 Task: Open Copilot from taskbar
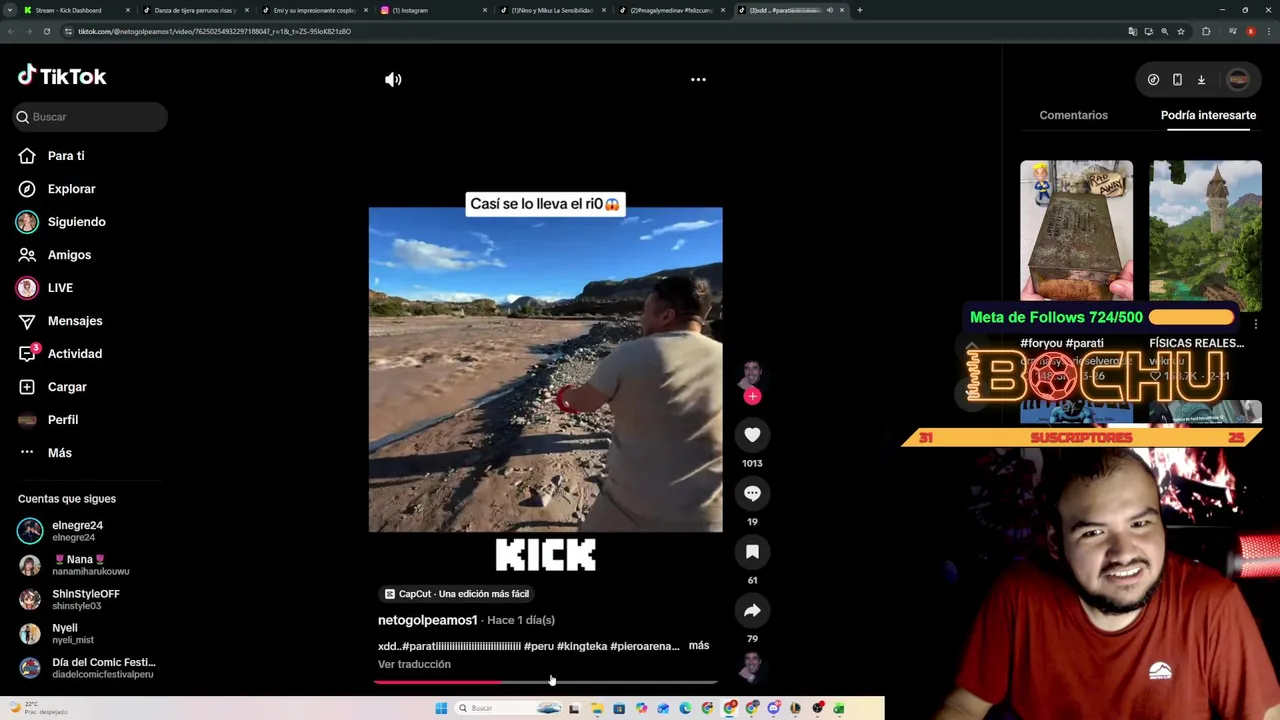(x=641, y=708)
